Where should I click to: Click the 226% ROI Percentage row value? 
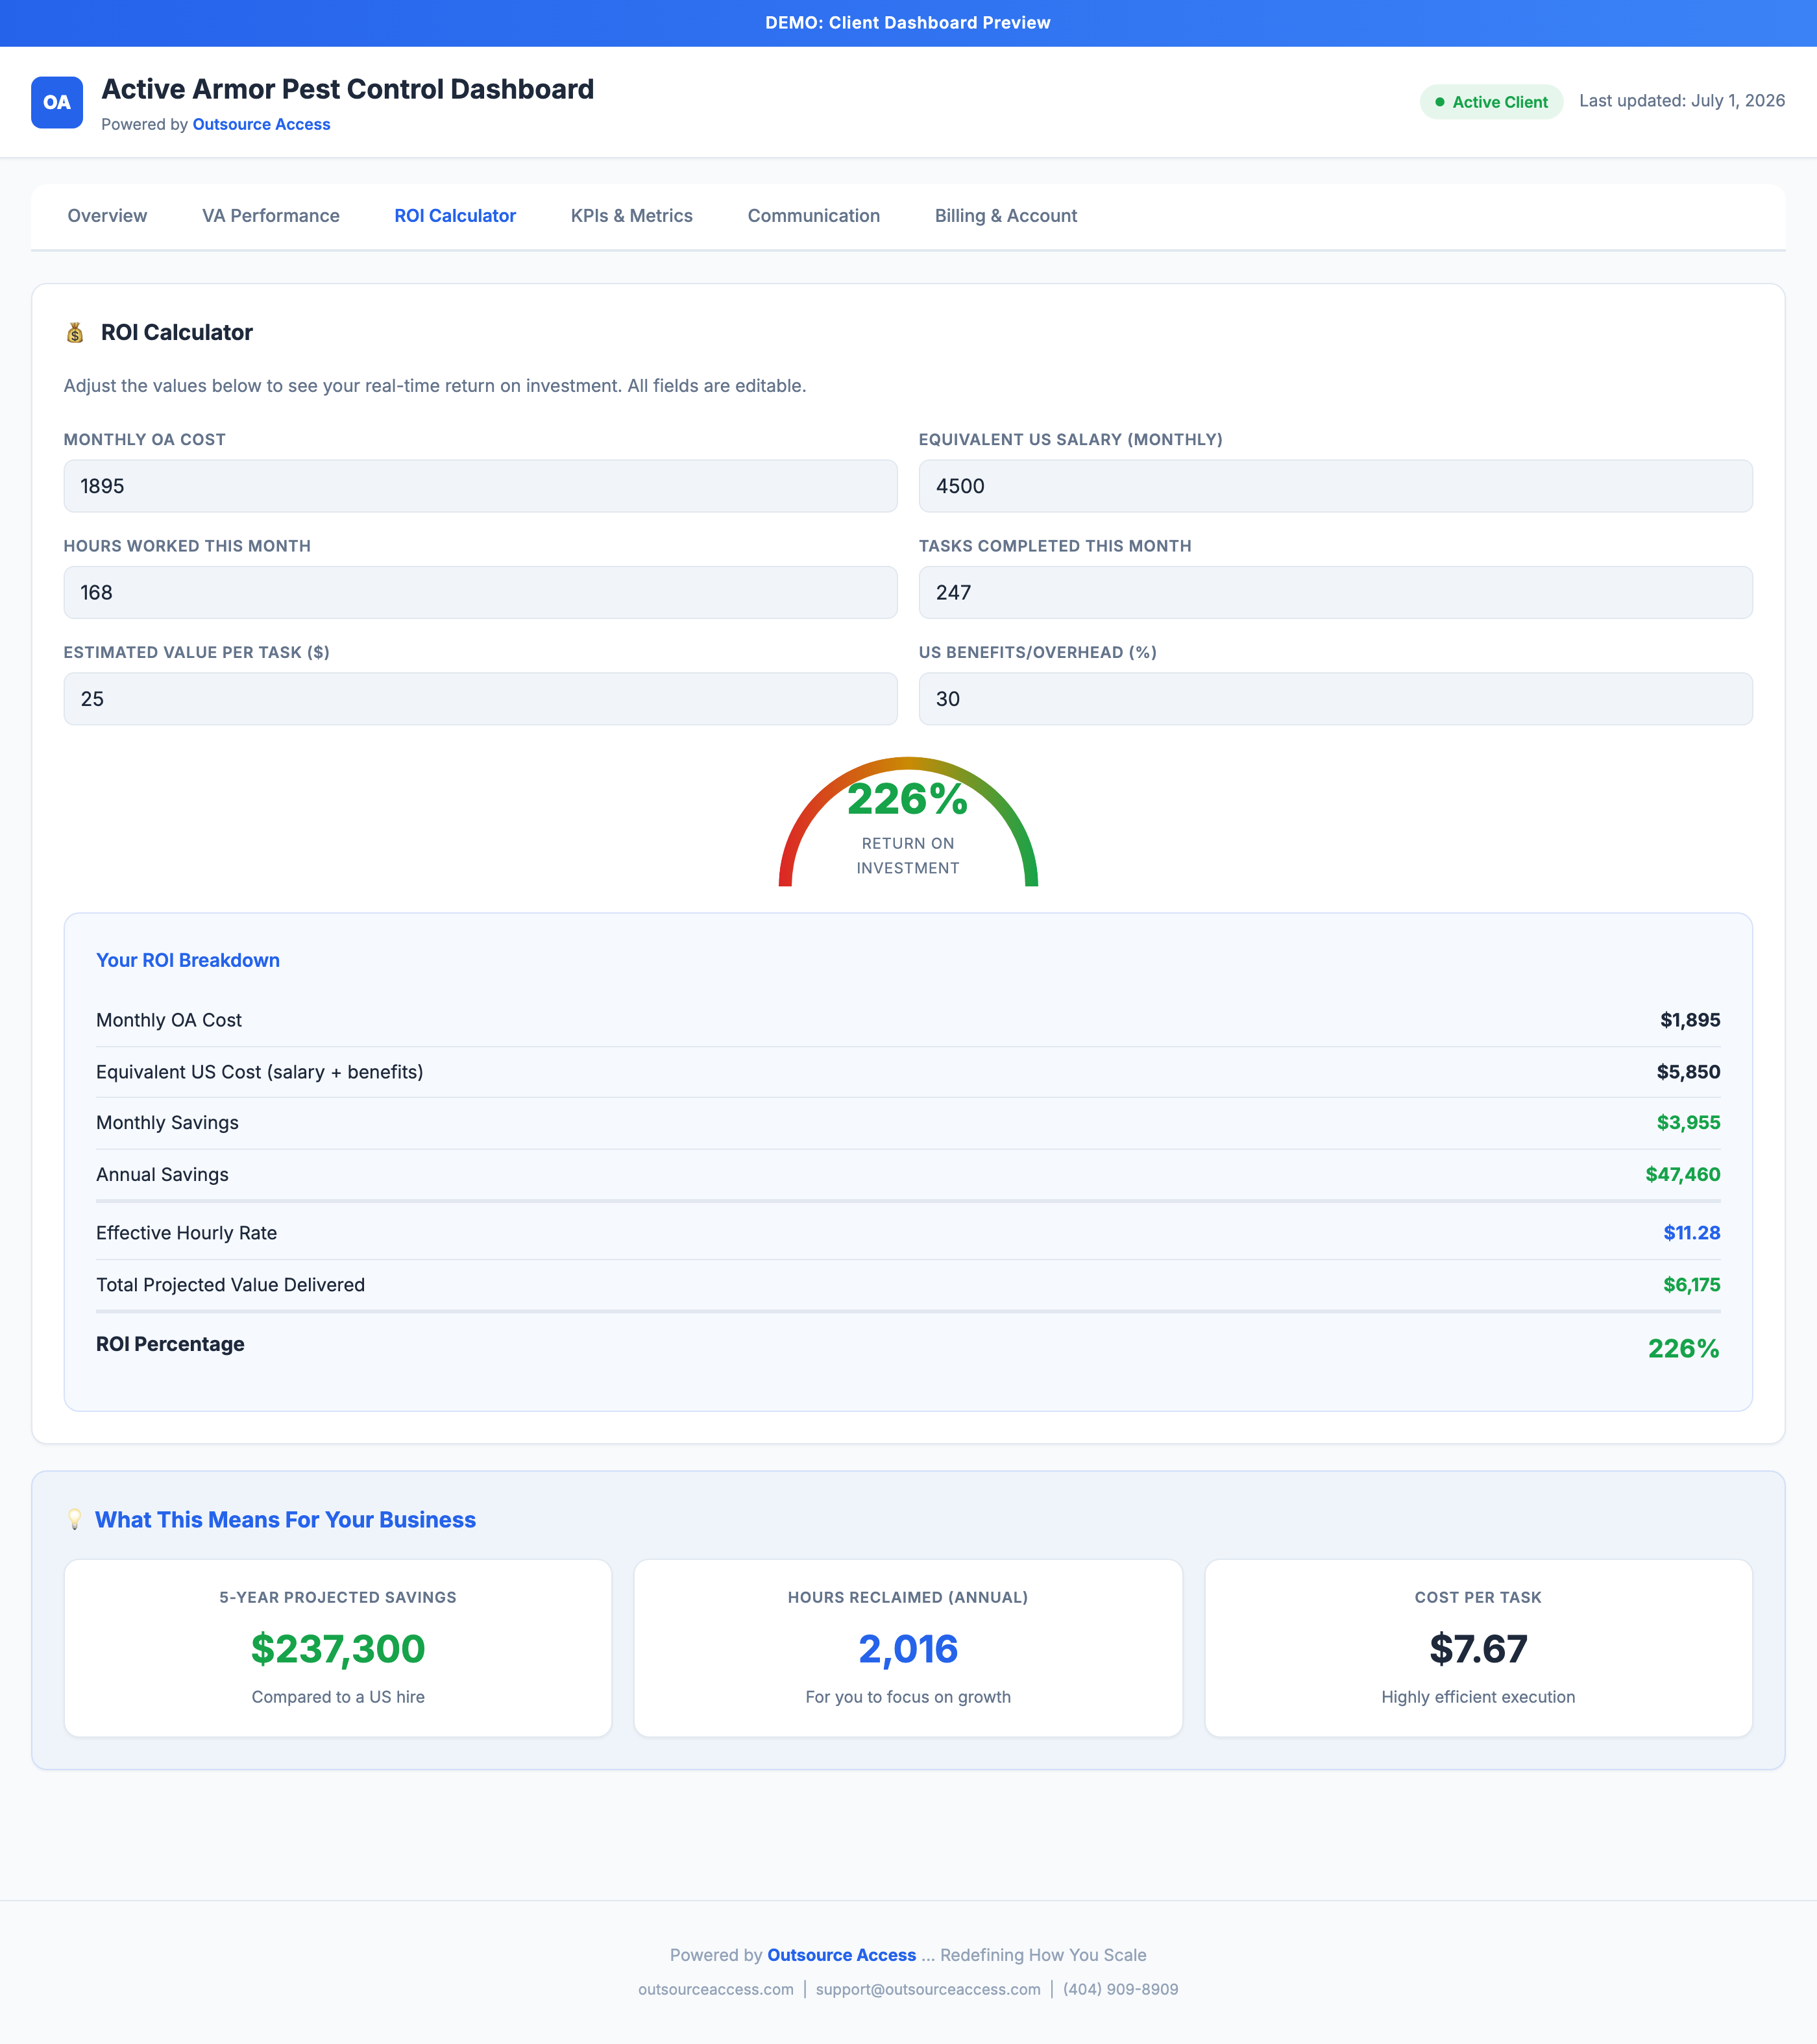pos(1684,1349)
